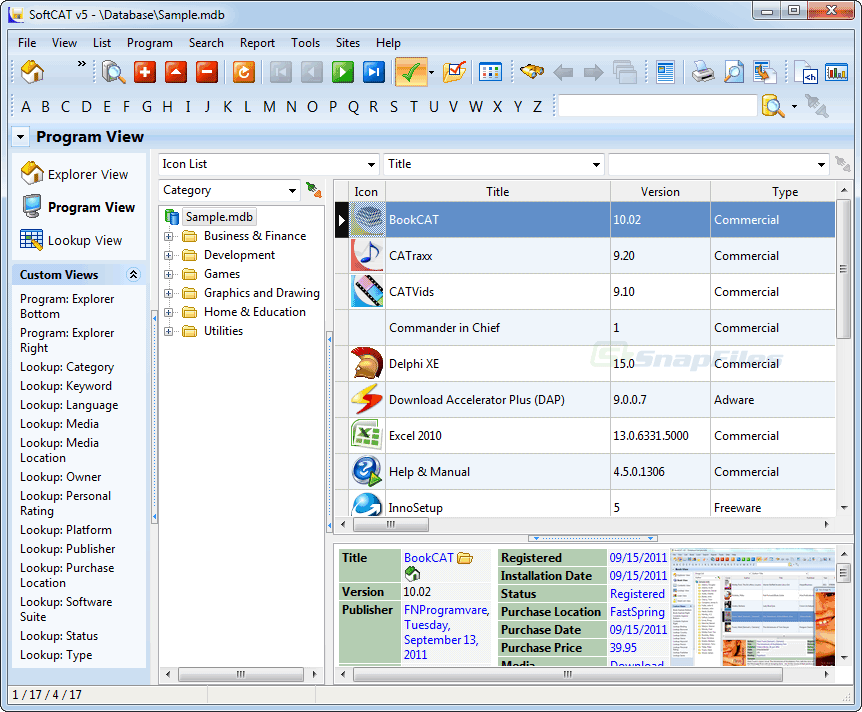This screenshot has width=862, height=712.
Task: Click the details pane horizontal scrollbar thumb
Action: 568,674
